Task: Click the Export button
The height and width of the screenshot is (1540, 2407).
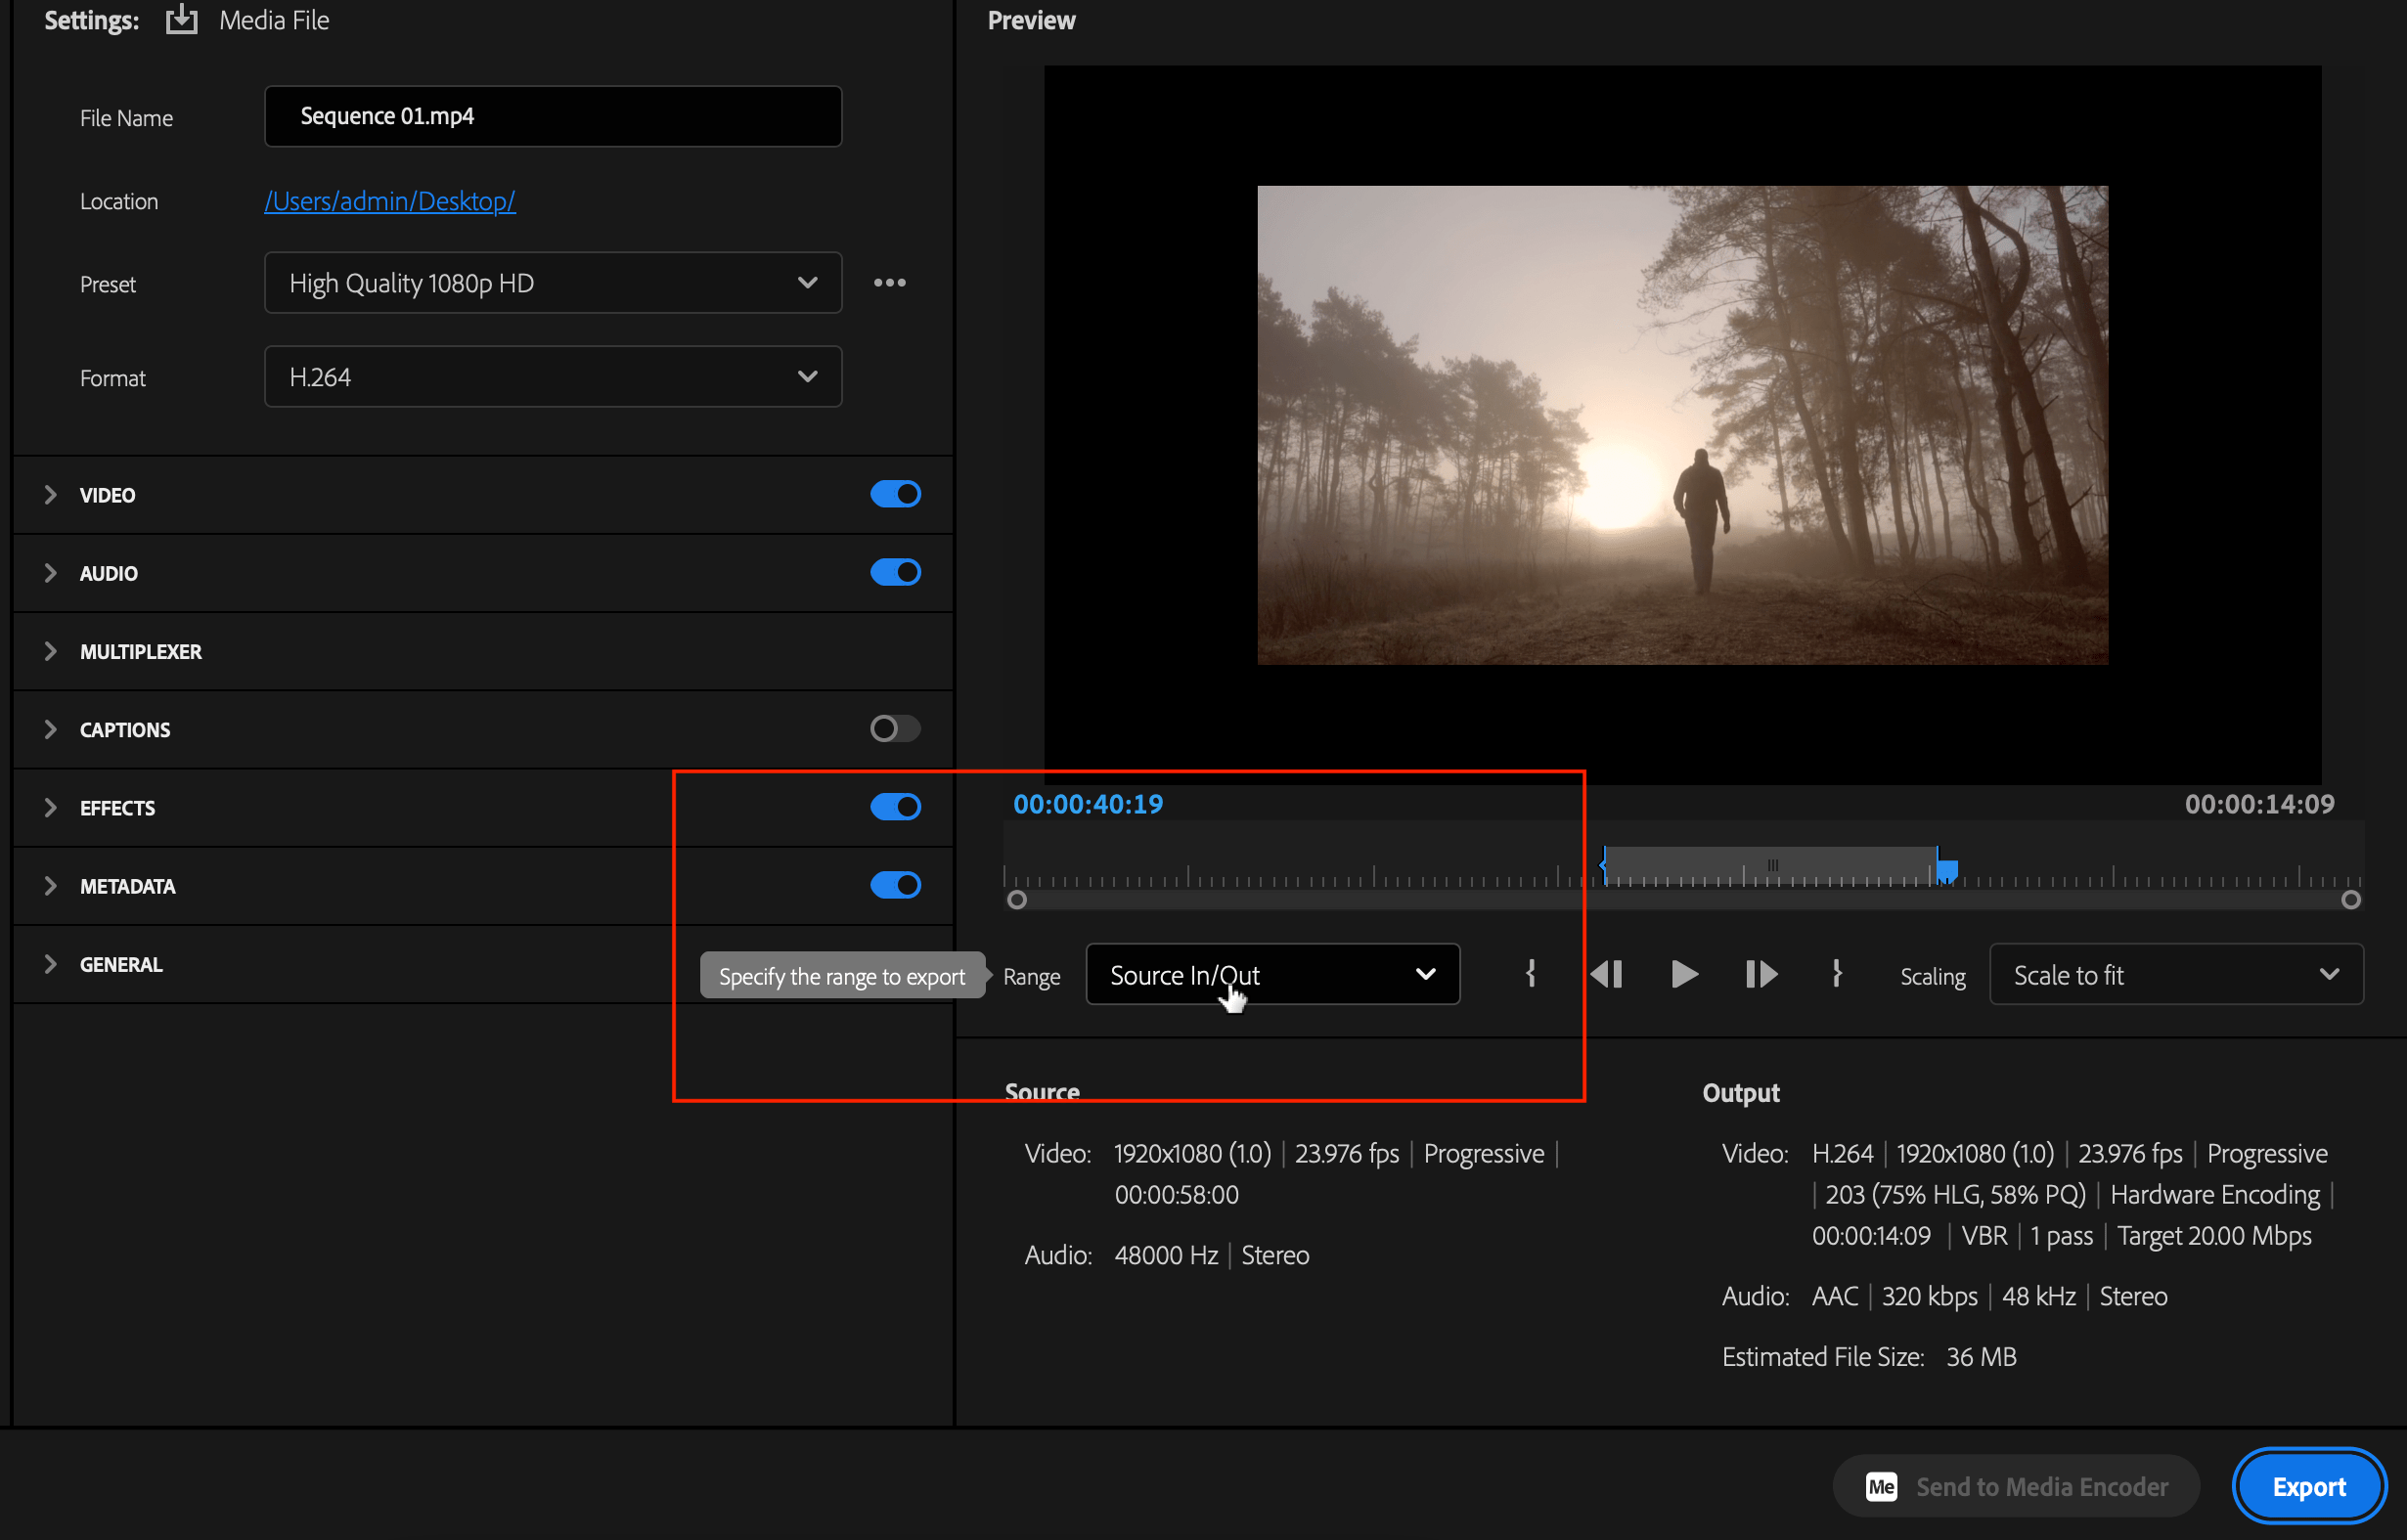Action: [x=2308, y=1486]
